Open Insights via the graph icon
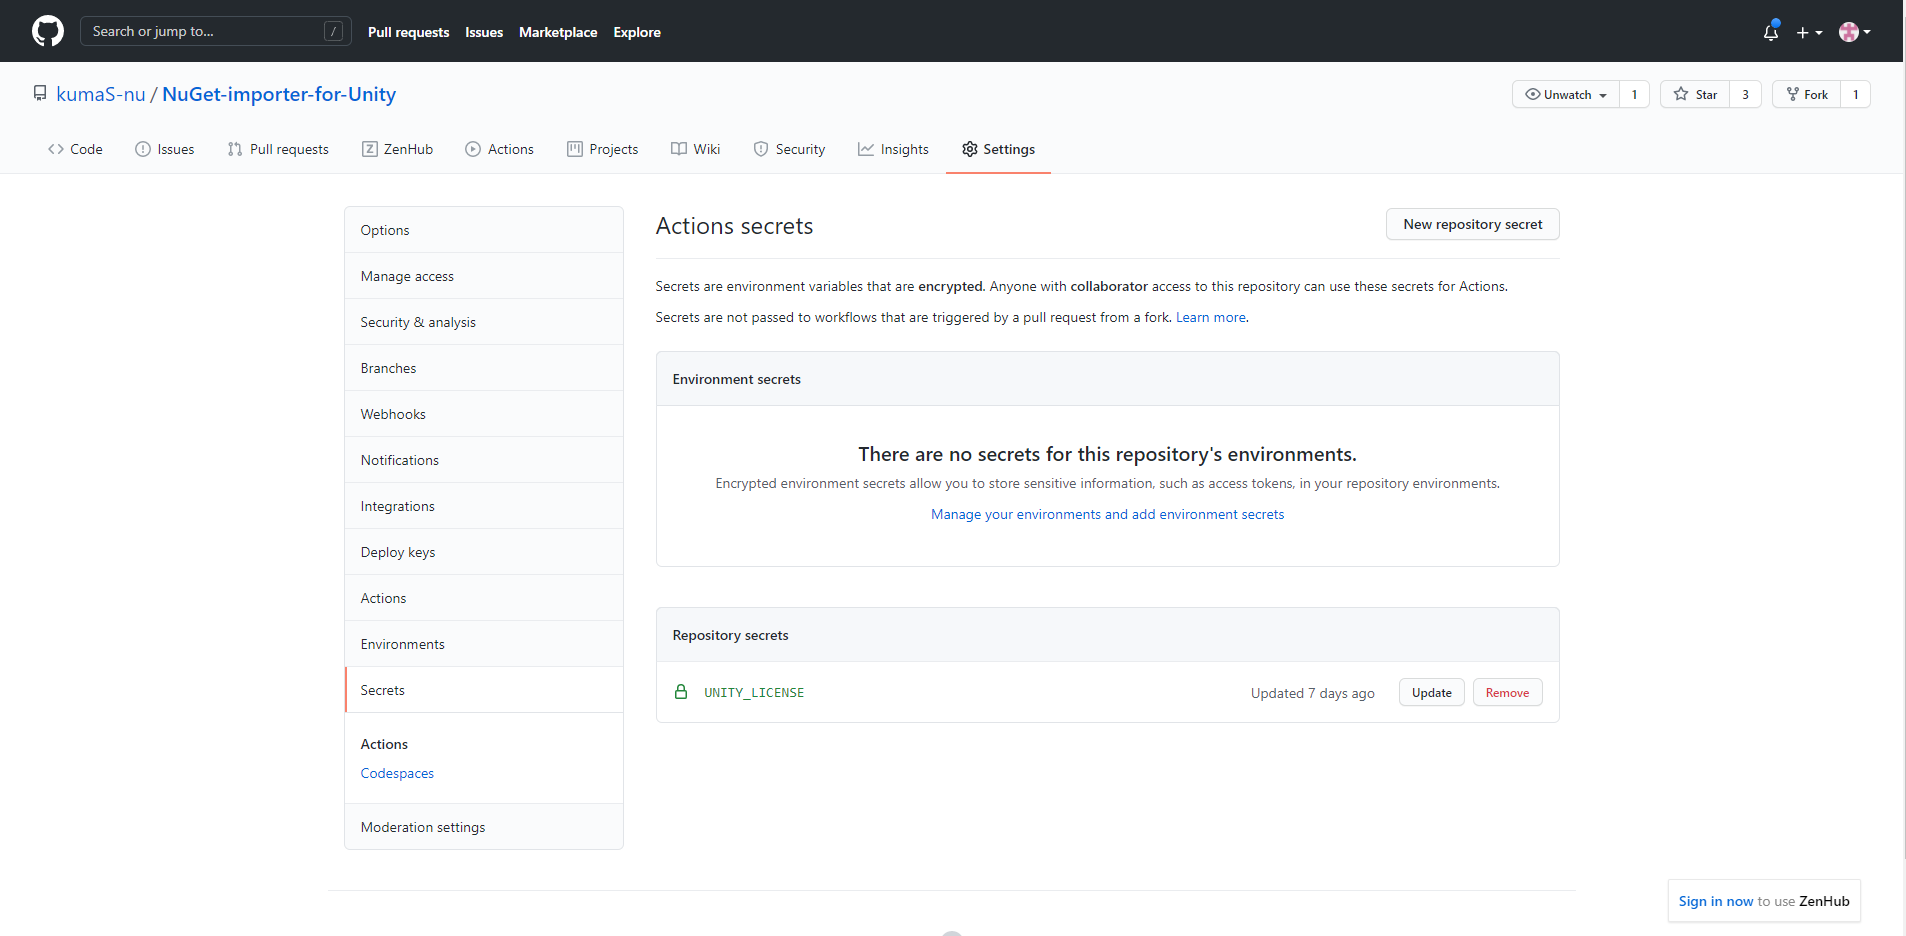Image resolution: width=1906 pixels, height=936 pixels. (865, 149)
